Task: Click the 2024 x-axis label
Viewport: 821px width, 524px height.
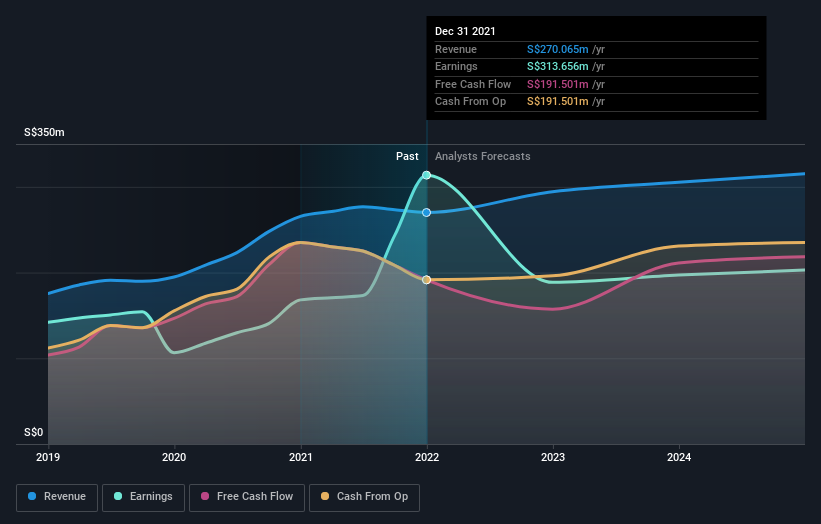Action: coord(679,457)
